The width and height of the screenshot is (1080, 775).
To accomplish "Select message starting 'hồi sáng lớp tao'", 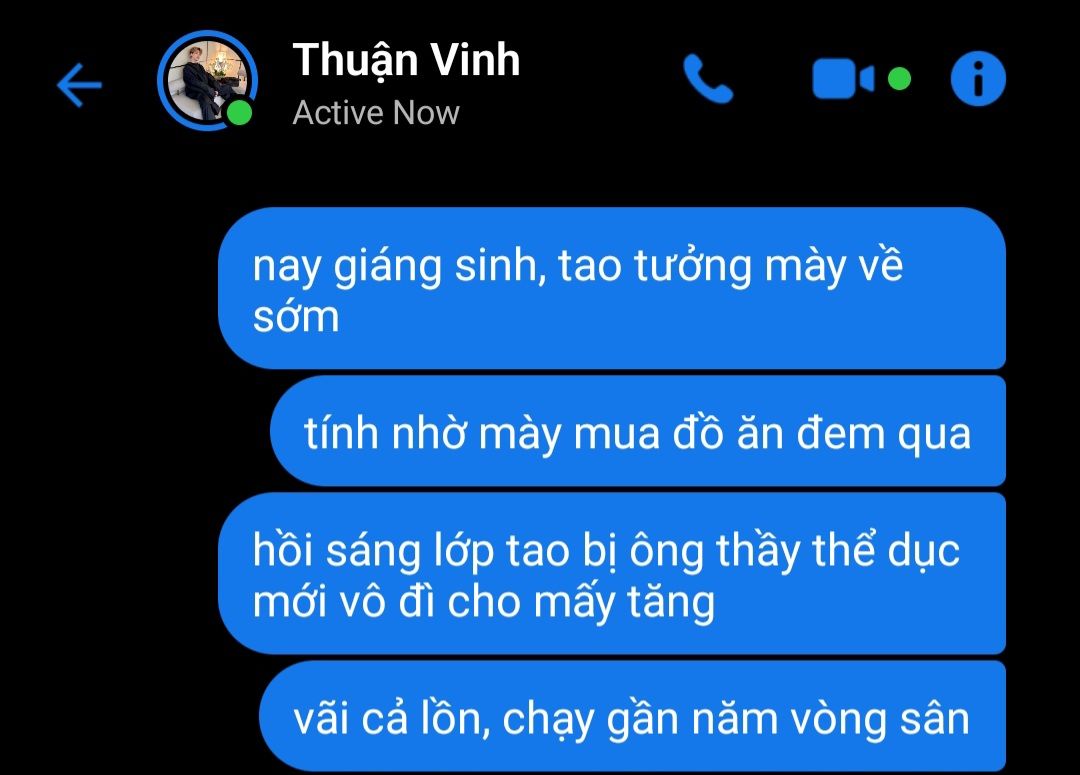I will point(612,573).
